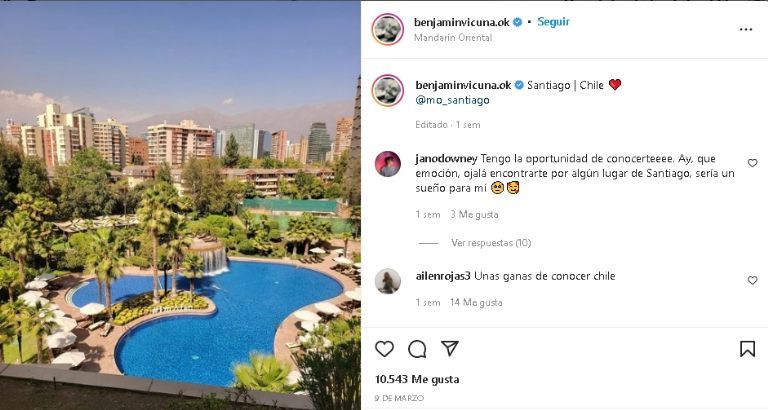Click benjaminvicuna.ok header profile picture
768x410 pixels.
(x=388, y=29)
